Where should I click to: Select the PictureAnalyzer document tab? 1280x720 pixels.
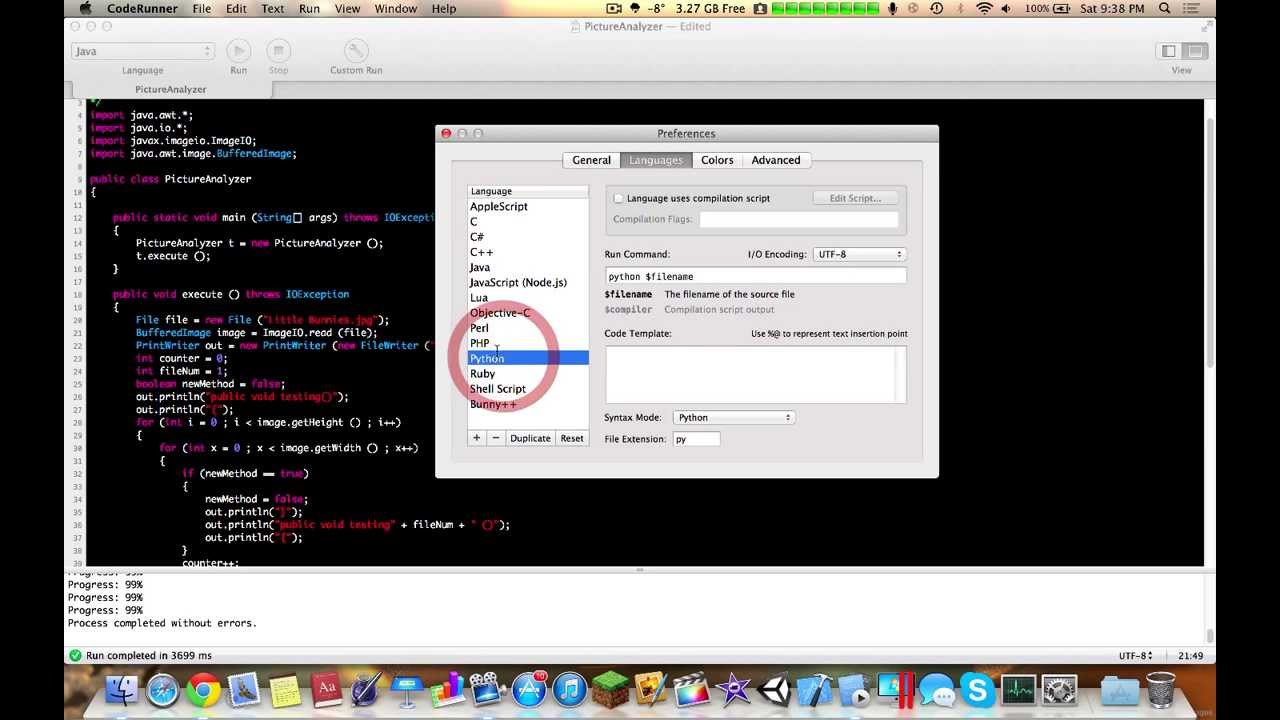pos(171,89)
